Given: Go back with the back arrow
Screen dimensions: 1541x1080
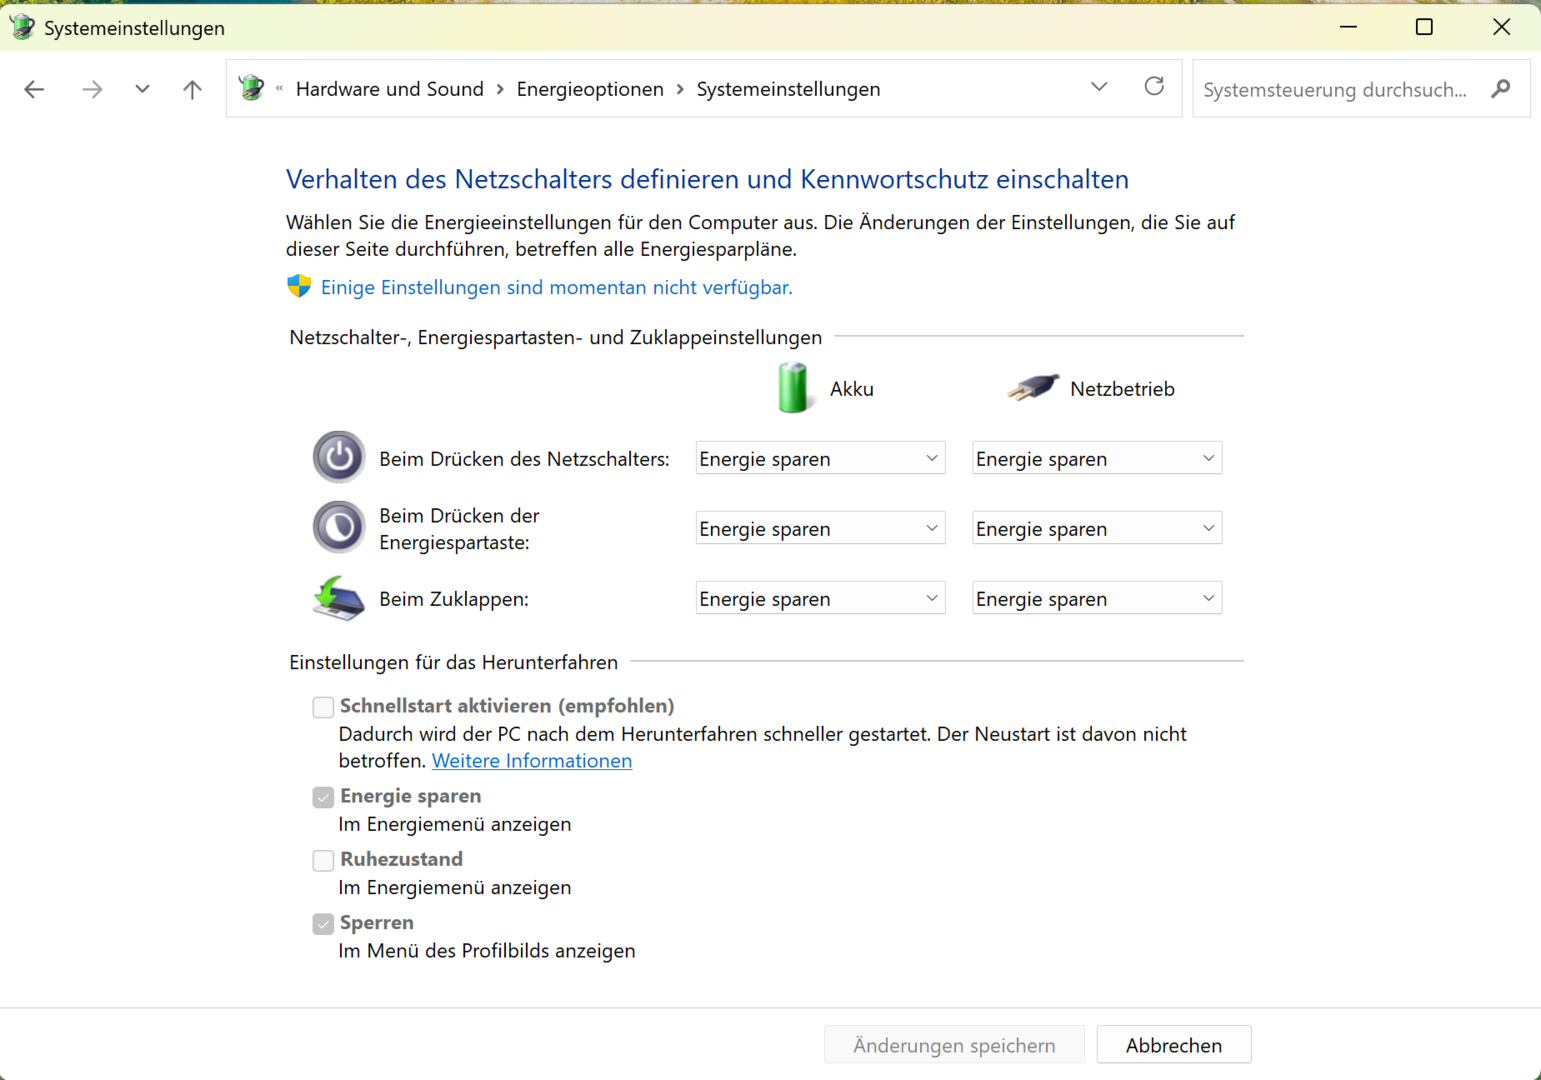Looking at the screenshot, I should [34, 89].
